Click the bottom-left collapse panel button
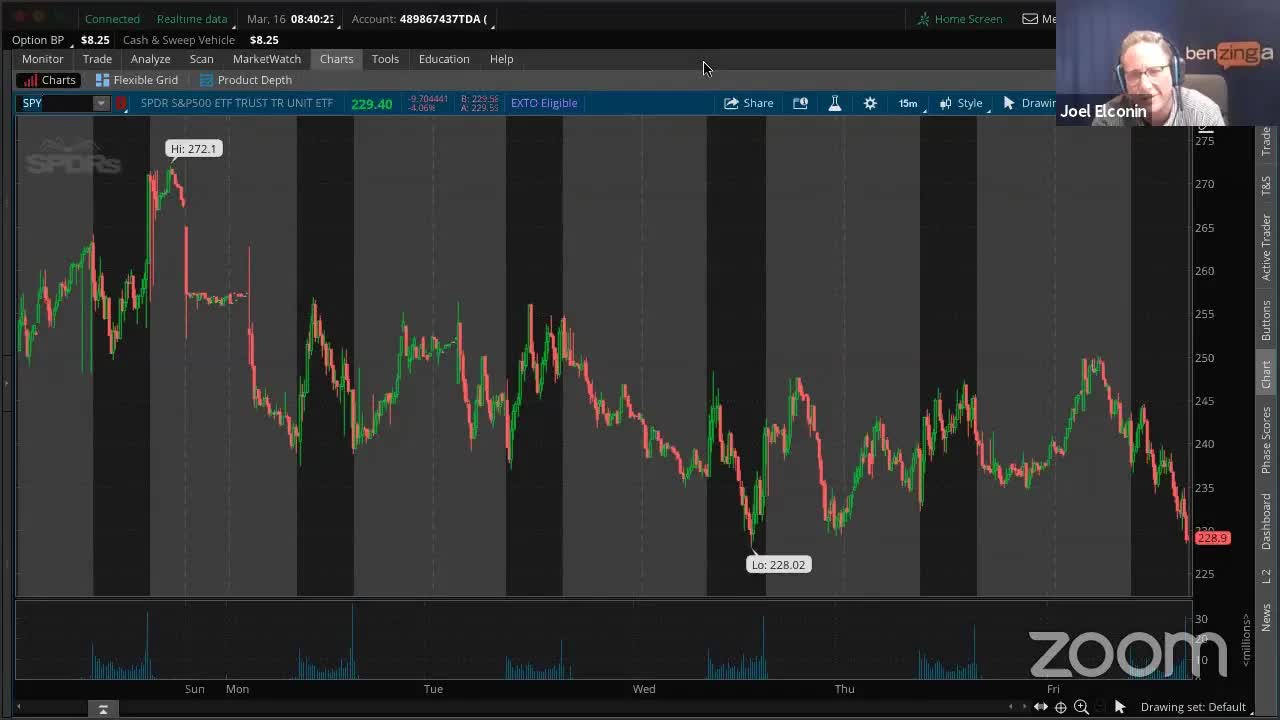The width and height of the screenshot is (1280, 720). 103,709
